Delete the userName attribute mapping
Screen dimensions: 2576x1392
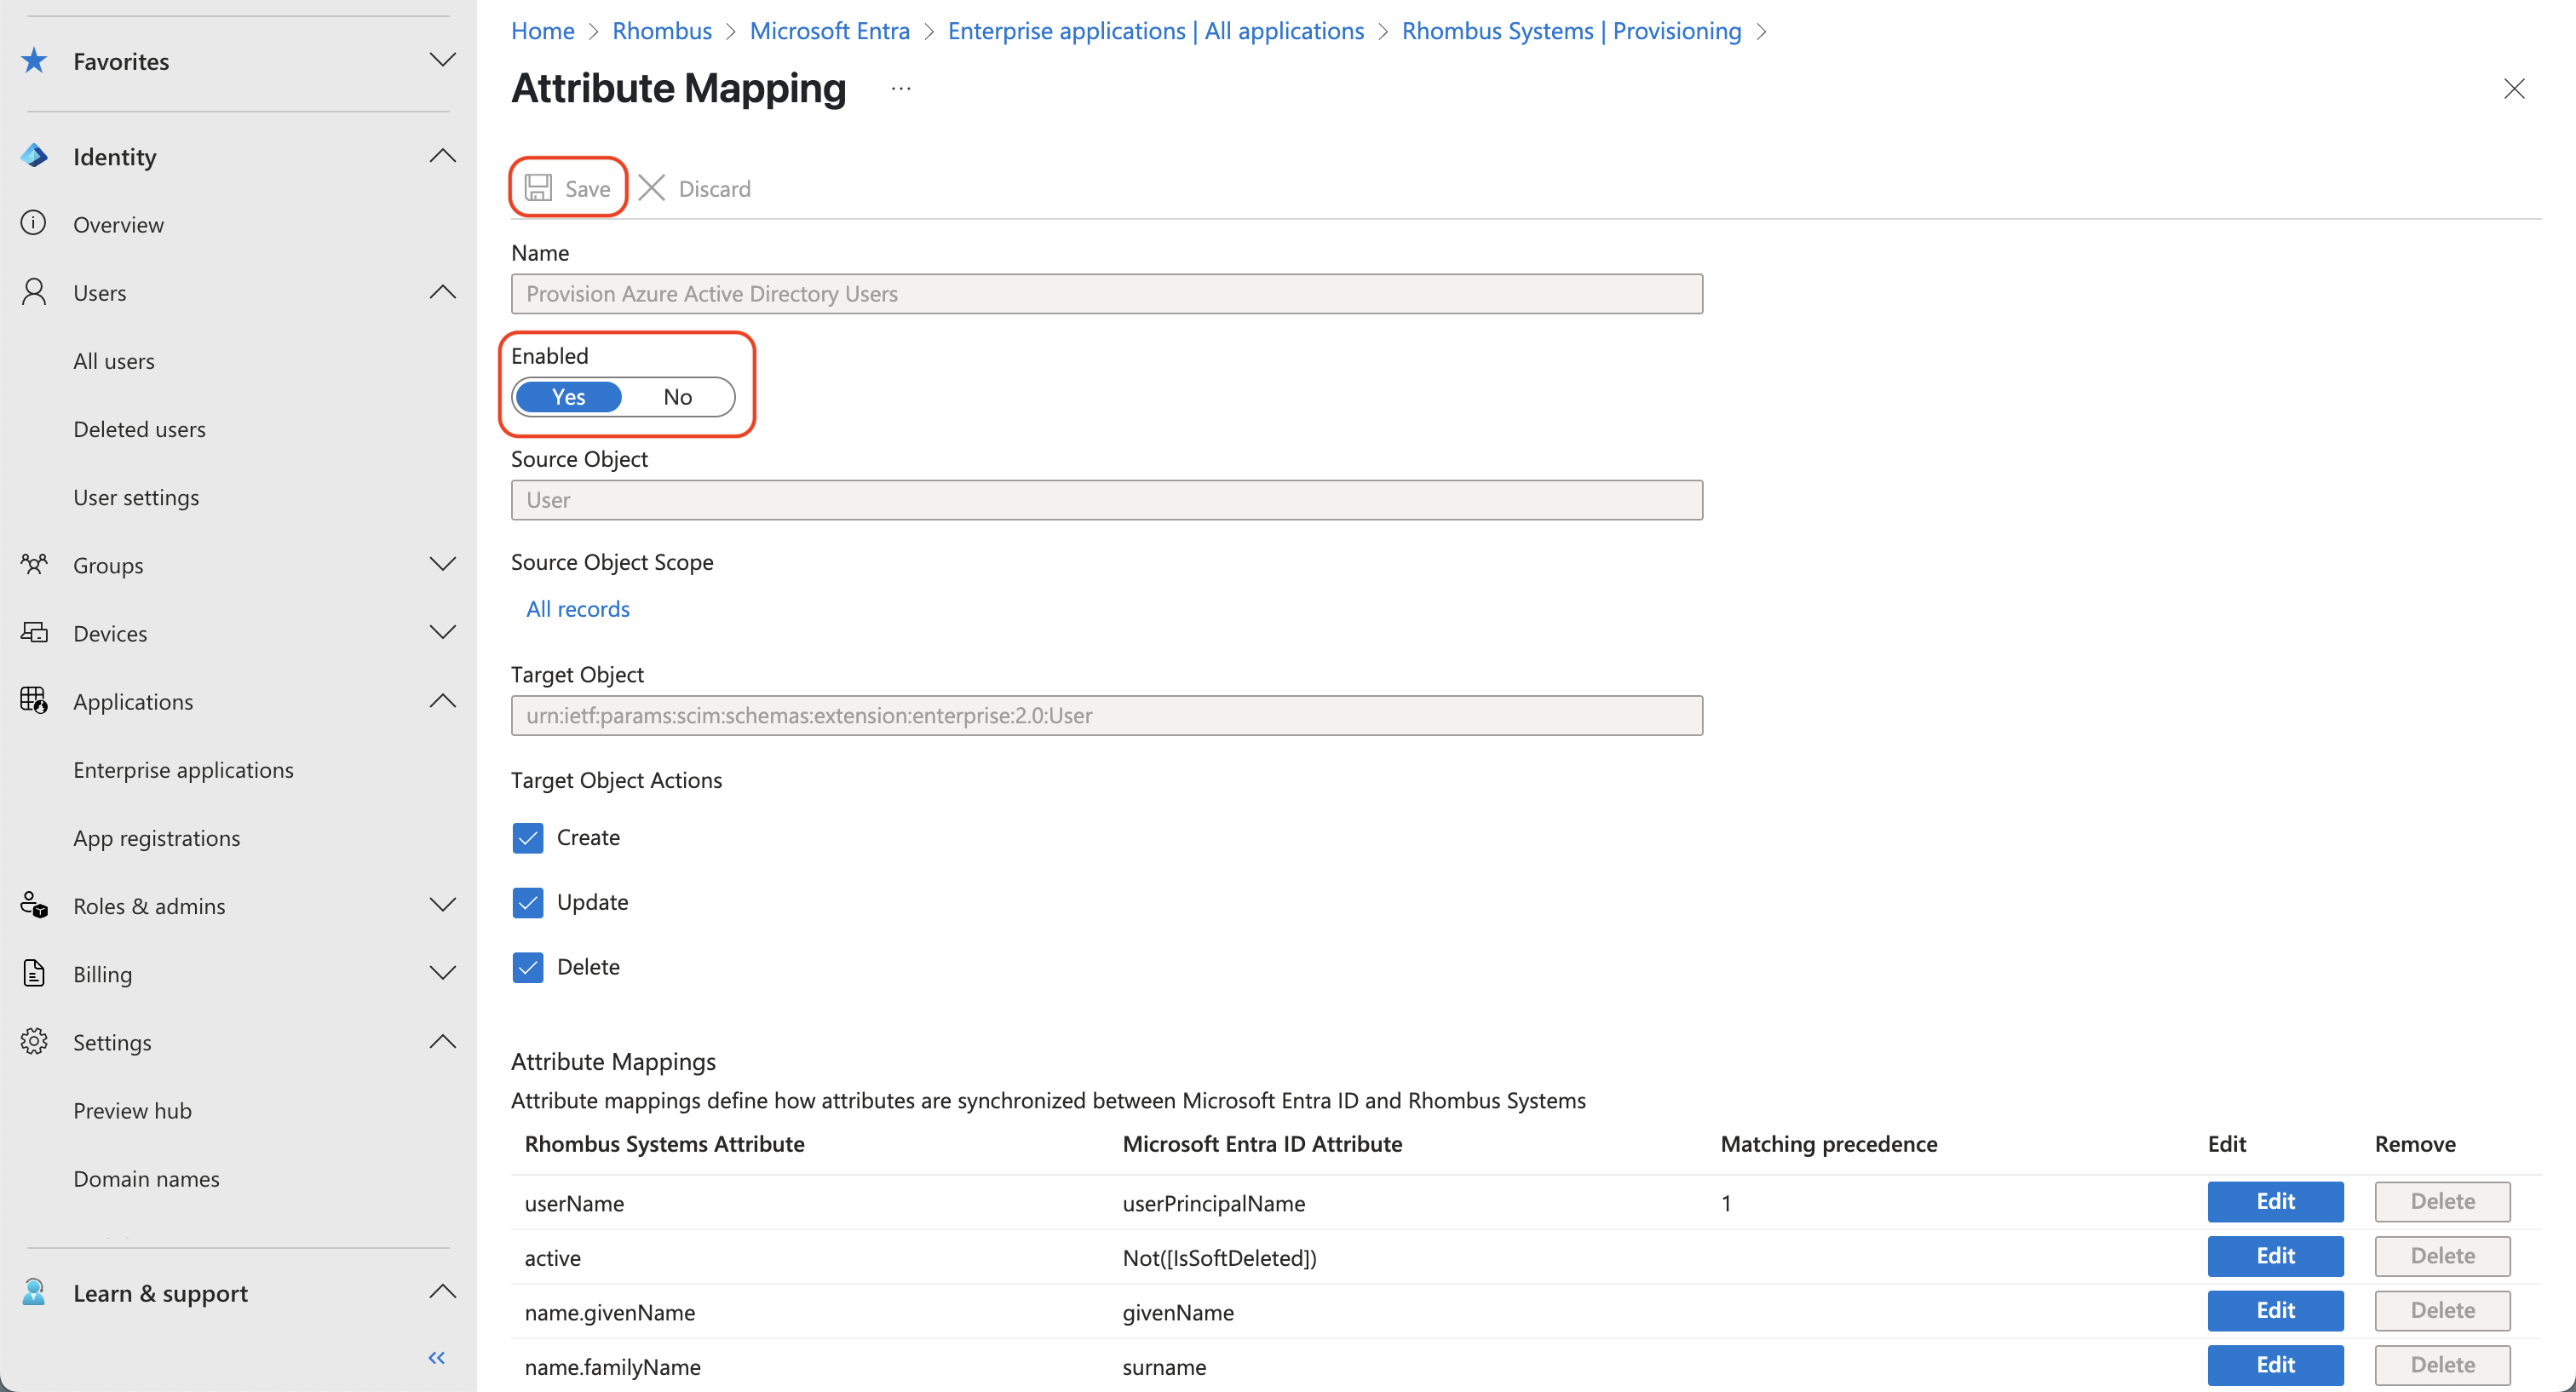[2442, 1201]
